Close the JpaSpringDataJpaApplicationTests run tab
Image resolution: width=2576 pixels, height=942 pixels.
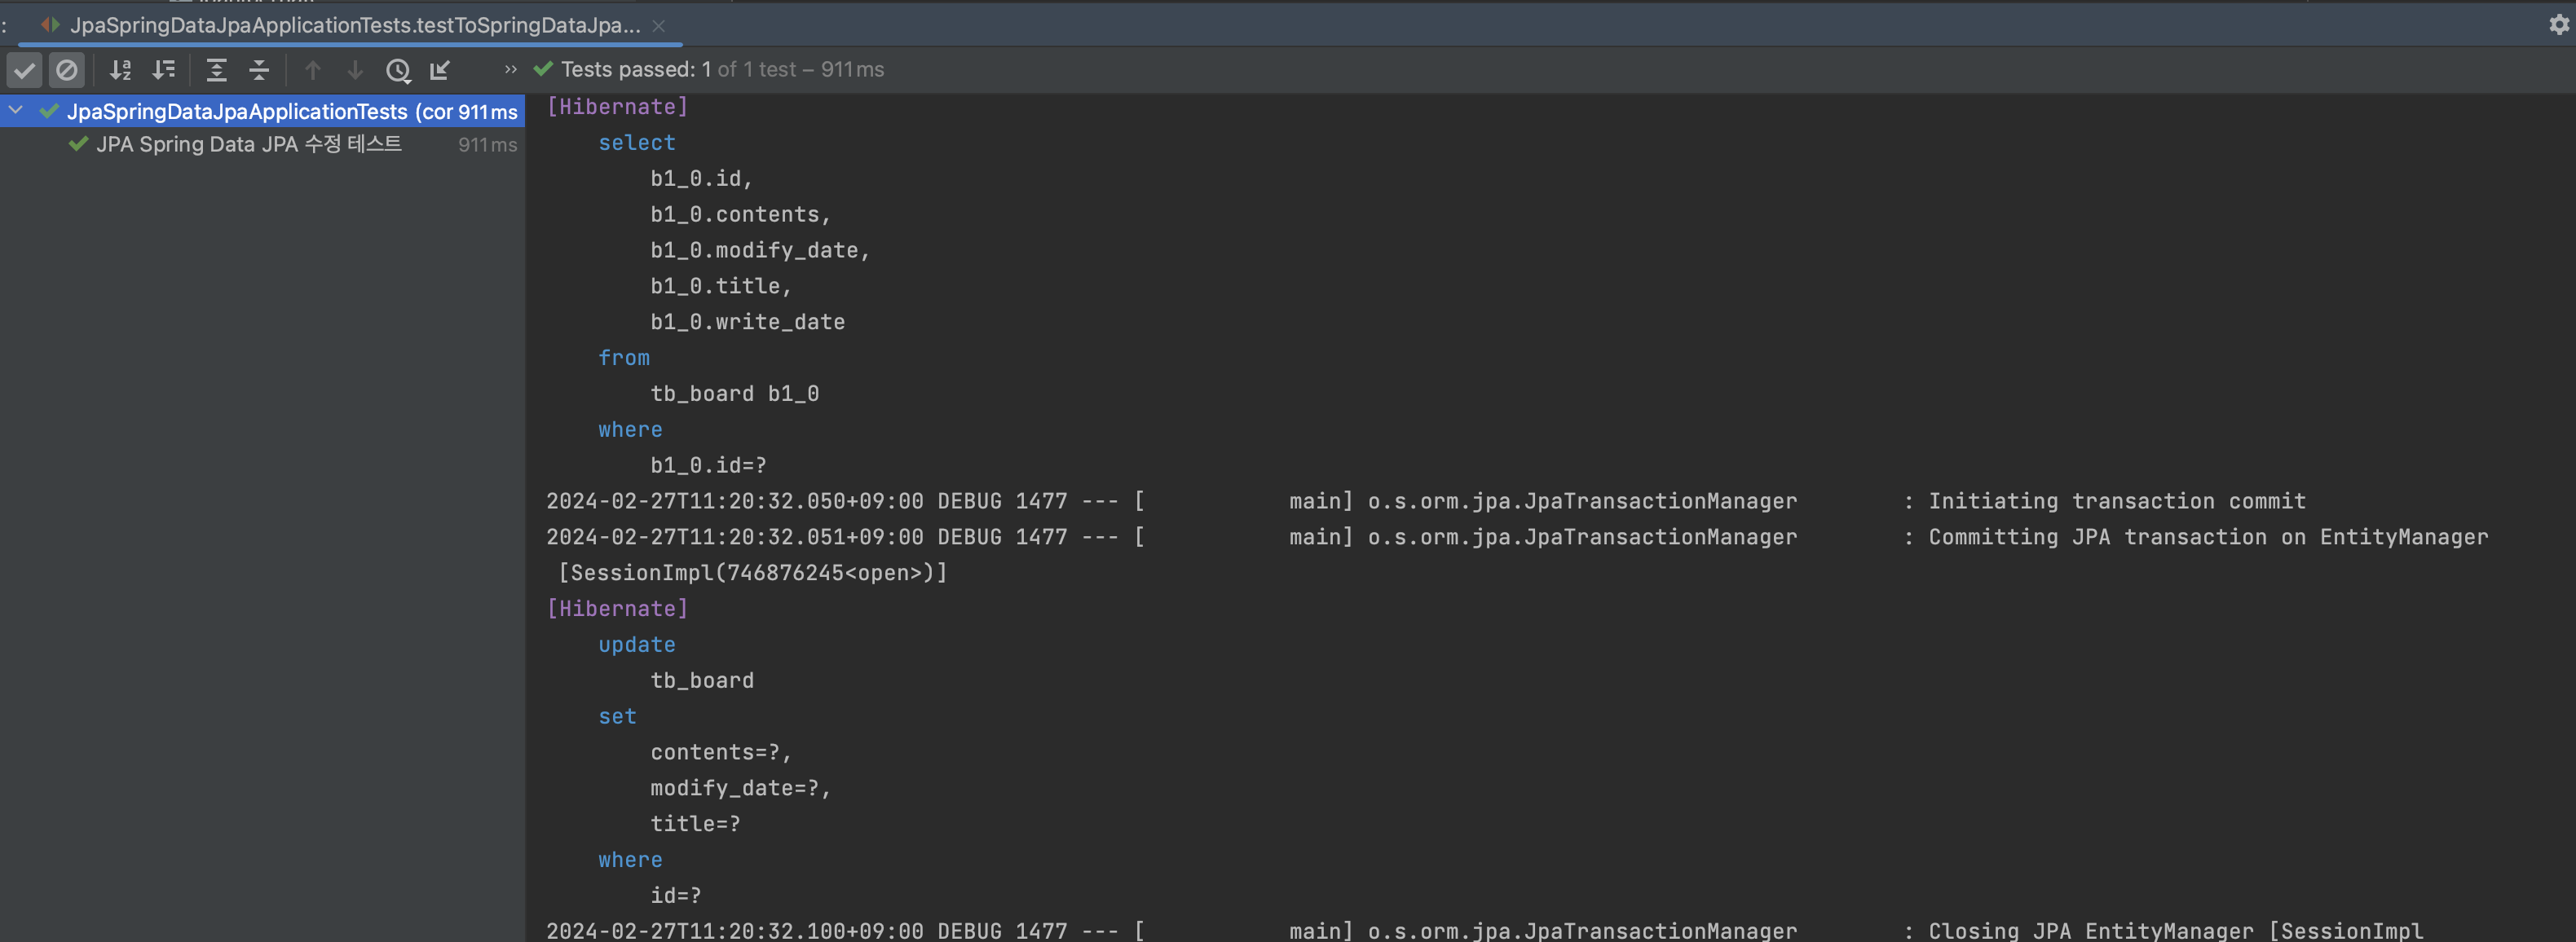(x=658, y=26)
